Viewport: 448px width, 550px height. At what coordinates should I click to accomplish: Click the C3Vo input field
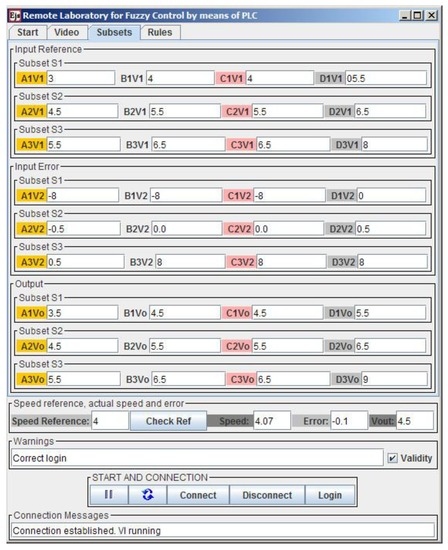(293, 379)
